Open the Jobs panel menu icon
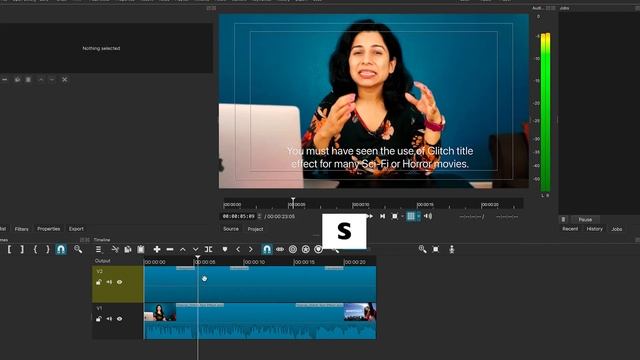The width and height of the screenshot is (640, 360). coord(563,220)
